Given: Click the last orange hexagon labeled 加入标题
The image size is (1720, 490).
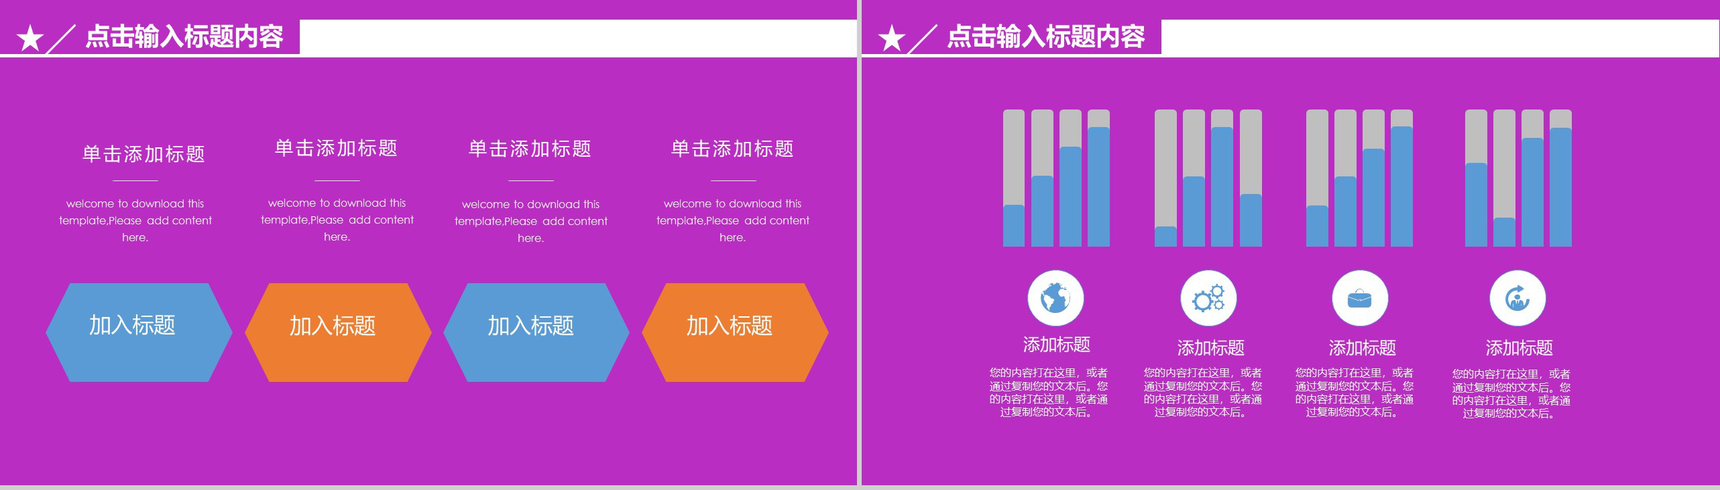Looking at the screenshot, I should (735, 332).
